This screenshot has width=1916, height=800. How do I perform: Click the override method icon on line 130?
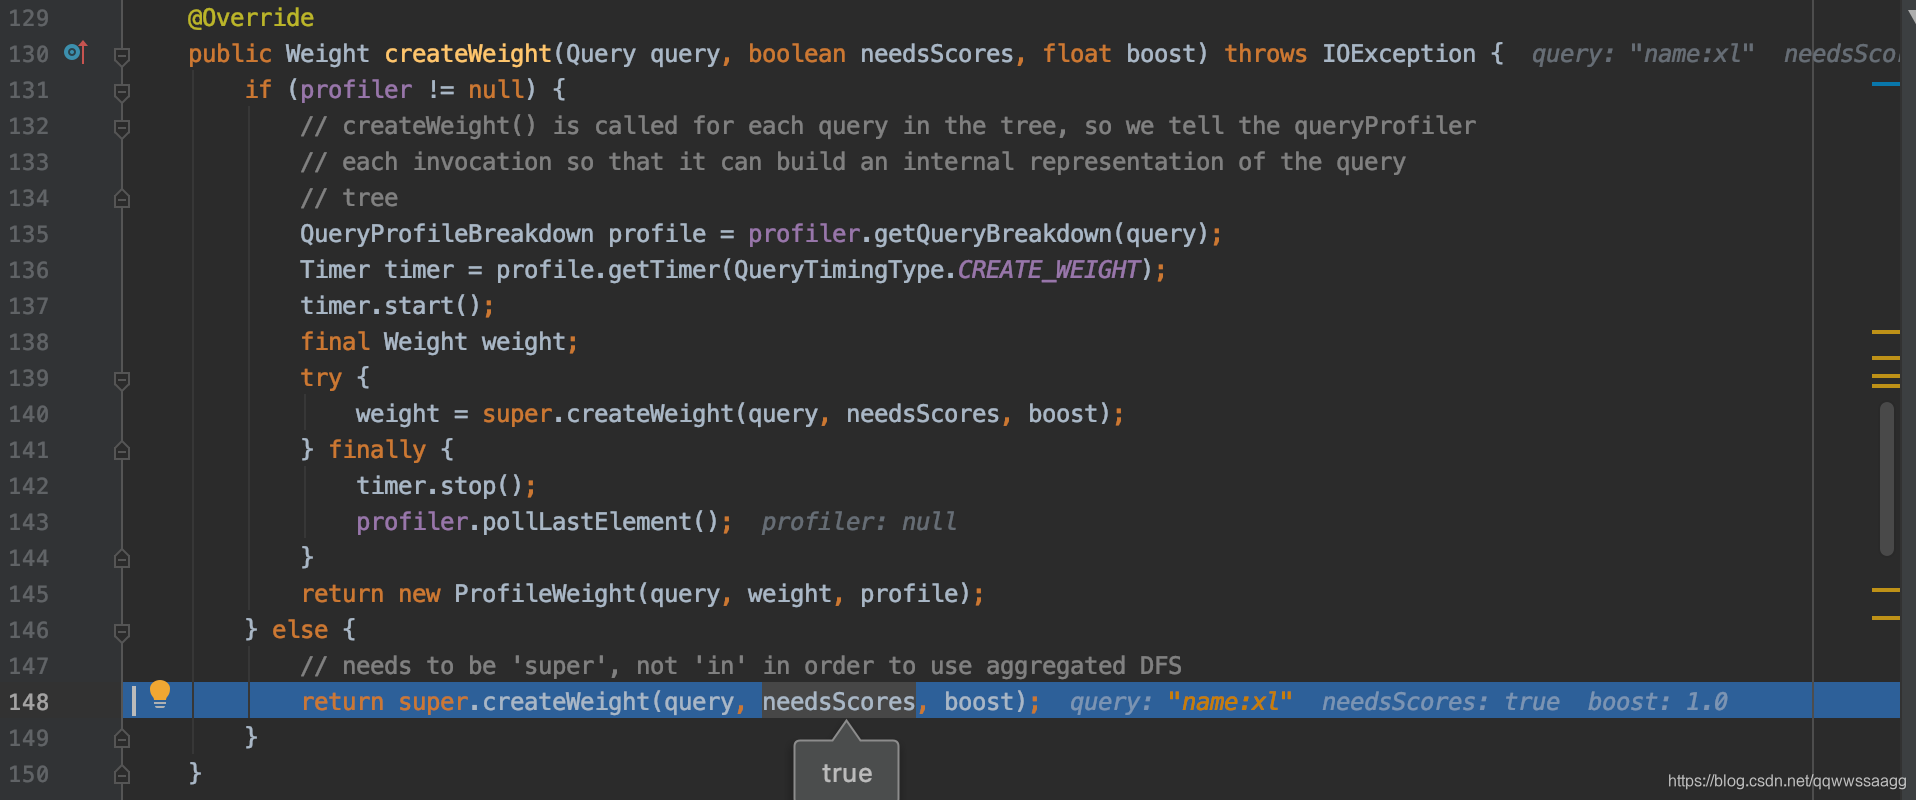coord(76,52)
